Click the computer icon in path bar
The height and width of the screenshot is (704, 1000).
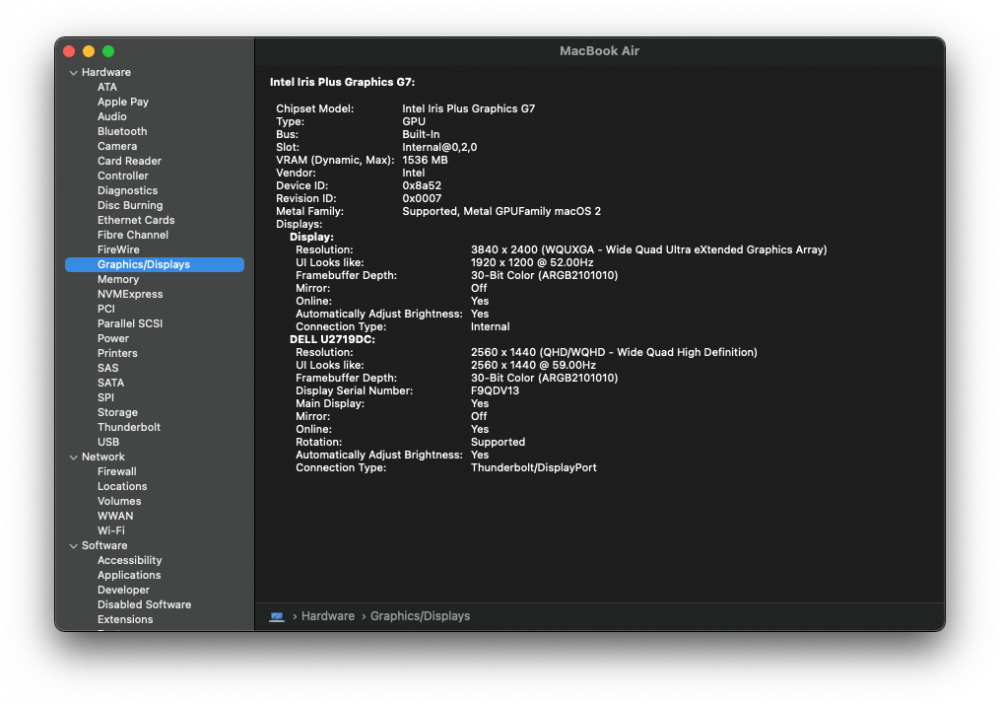pos(277,617)
